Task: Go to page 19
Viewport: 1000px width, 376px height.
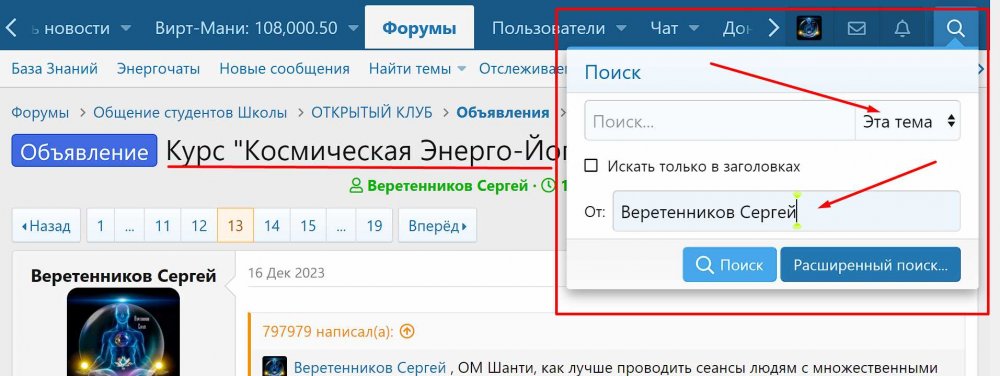Action: coord(374,226)
